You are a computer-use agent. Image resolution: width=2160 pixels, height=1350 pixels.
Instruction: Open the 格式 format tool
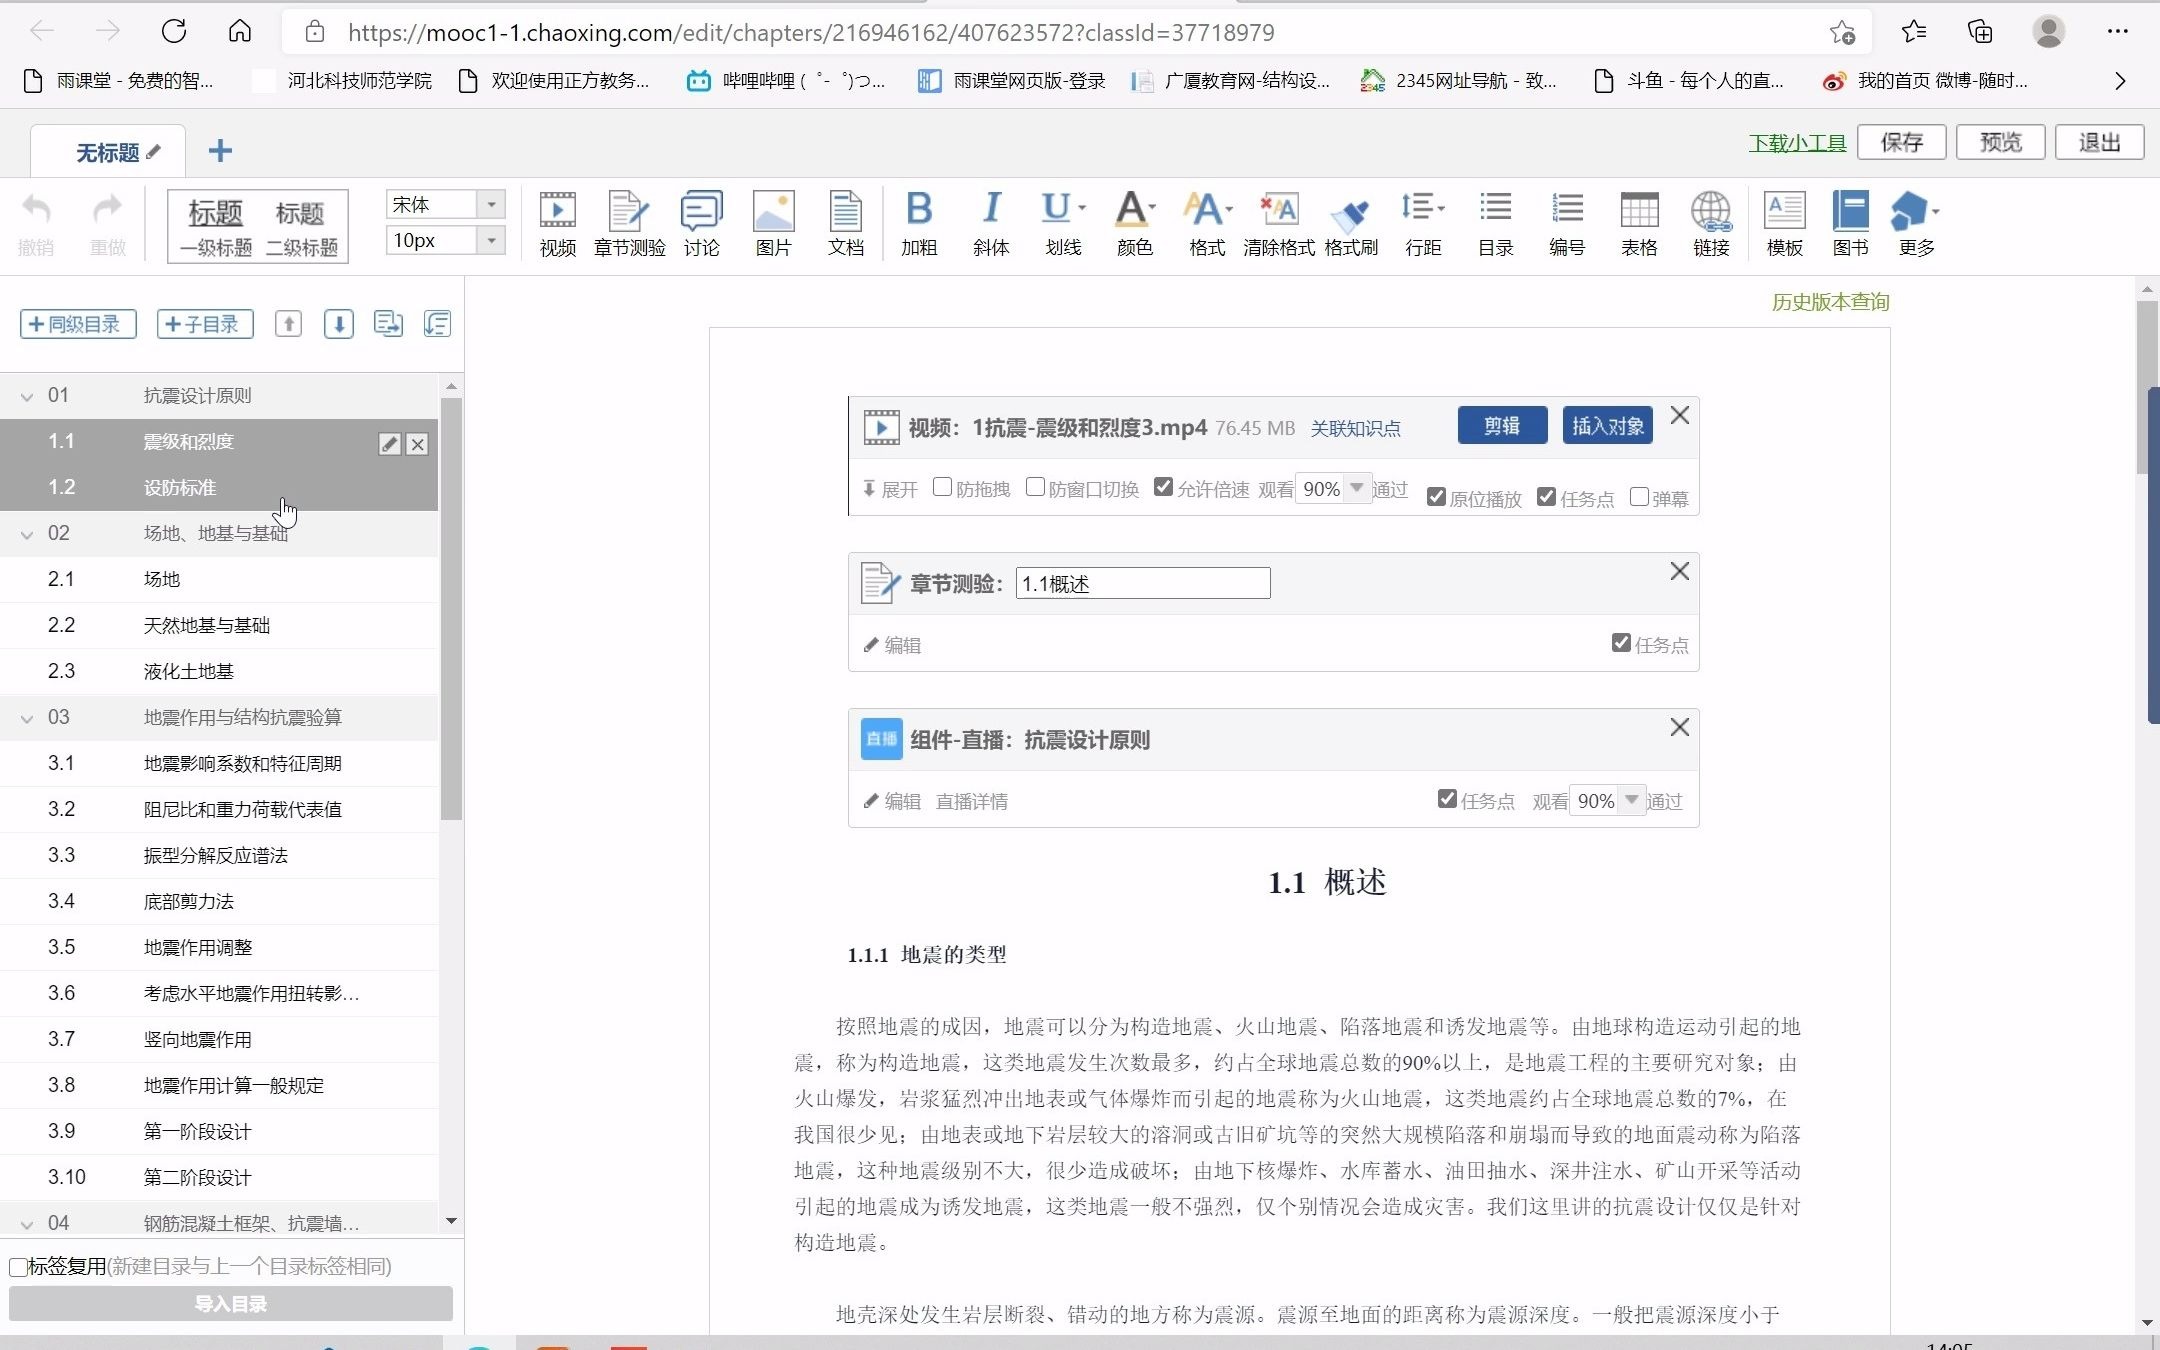pyautogui.click(x=1206, y=224)
